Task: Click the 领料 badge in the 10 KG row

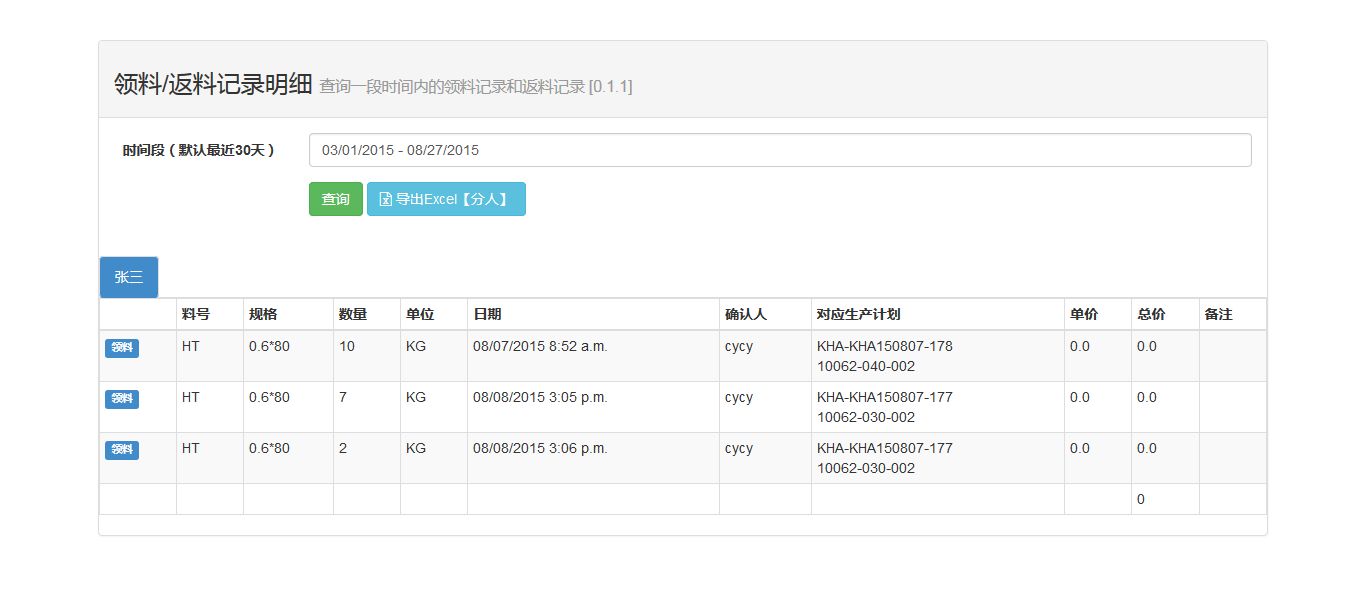Action: coord(122,348)
